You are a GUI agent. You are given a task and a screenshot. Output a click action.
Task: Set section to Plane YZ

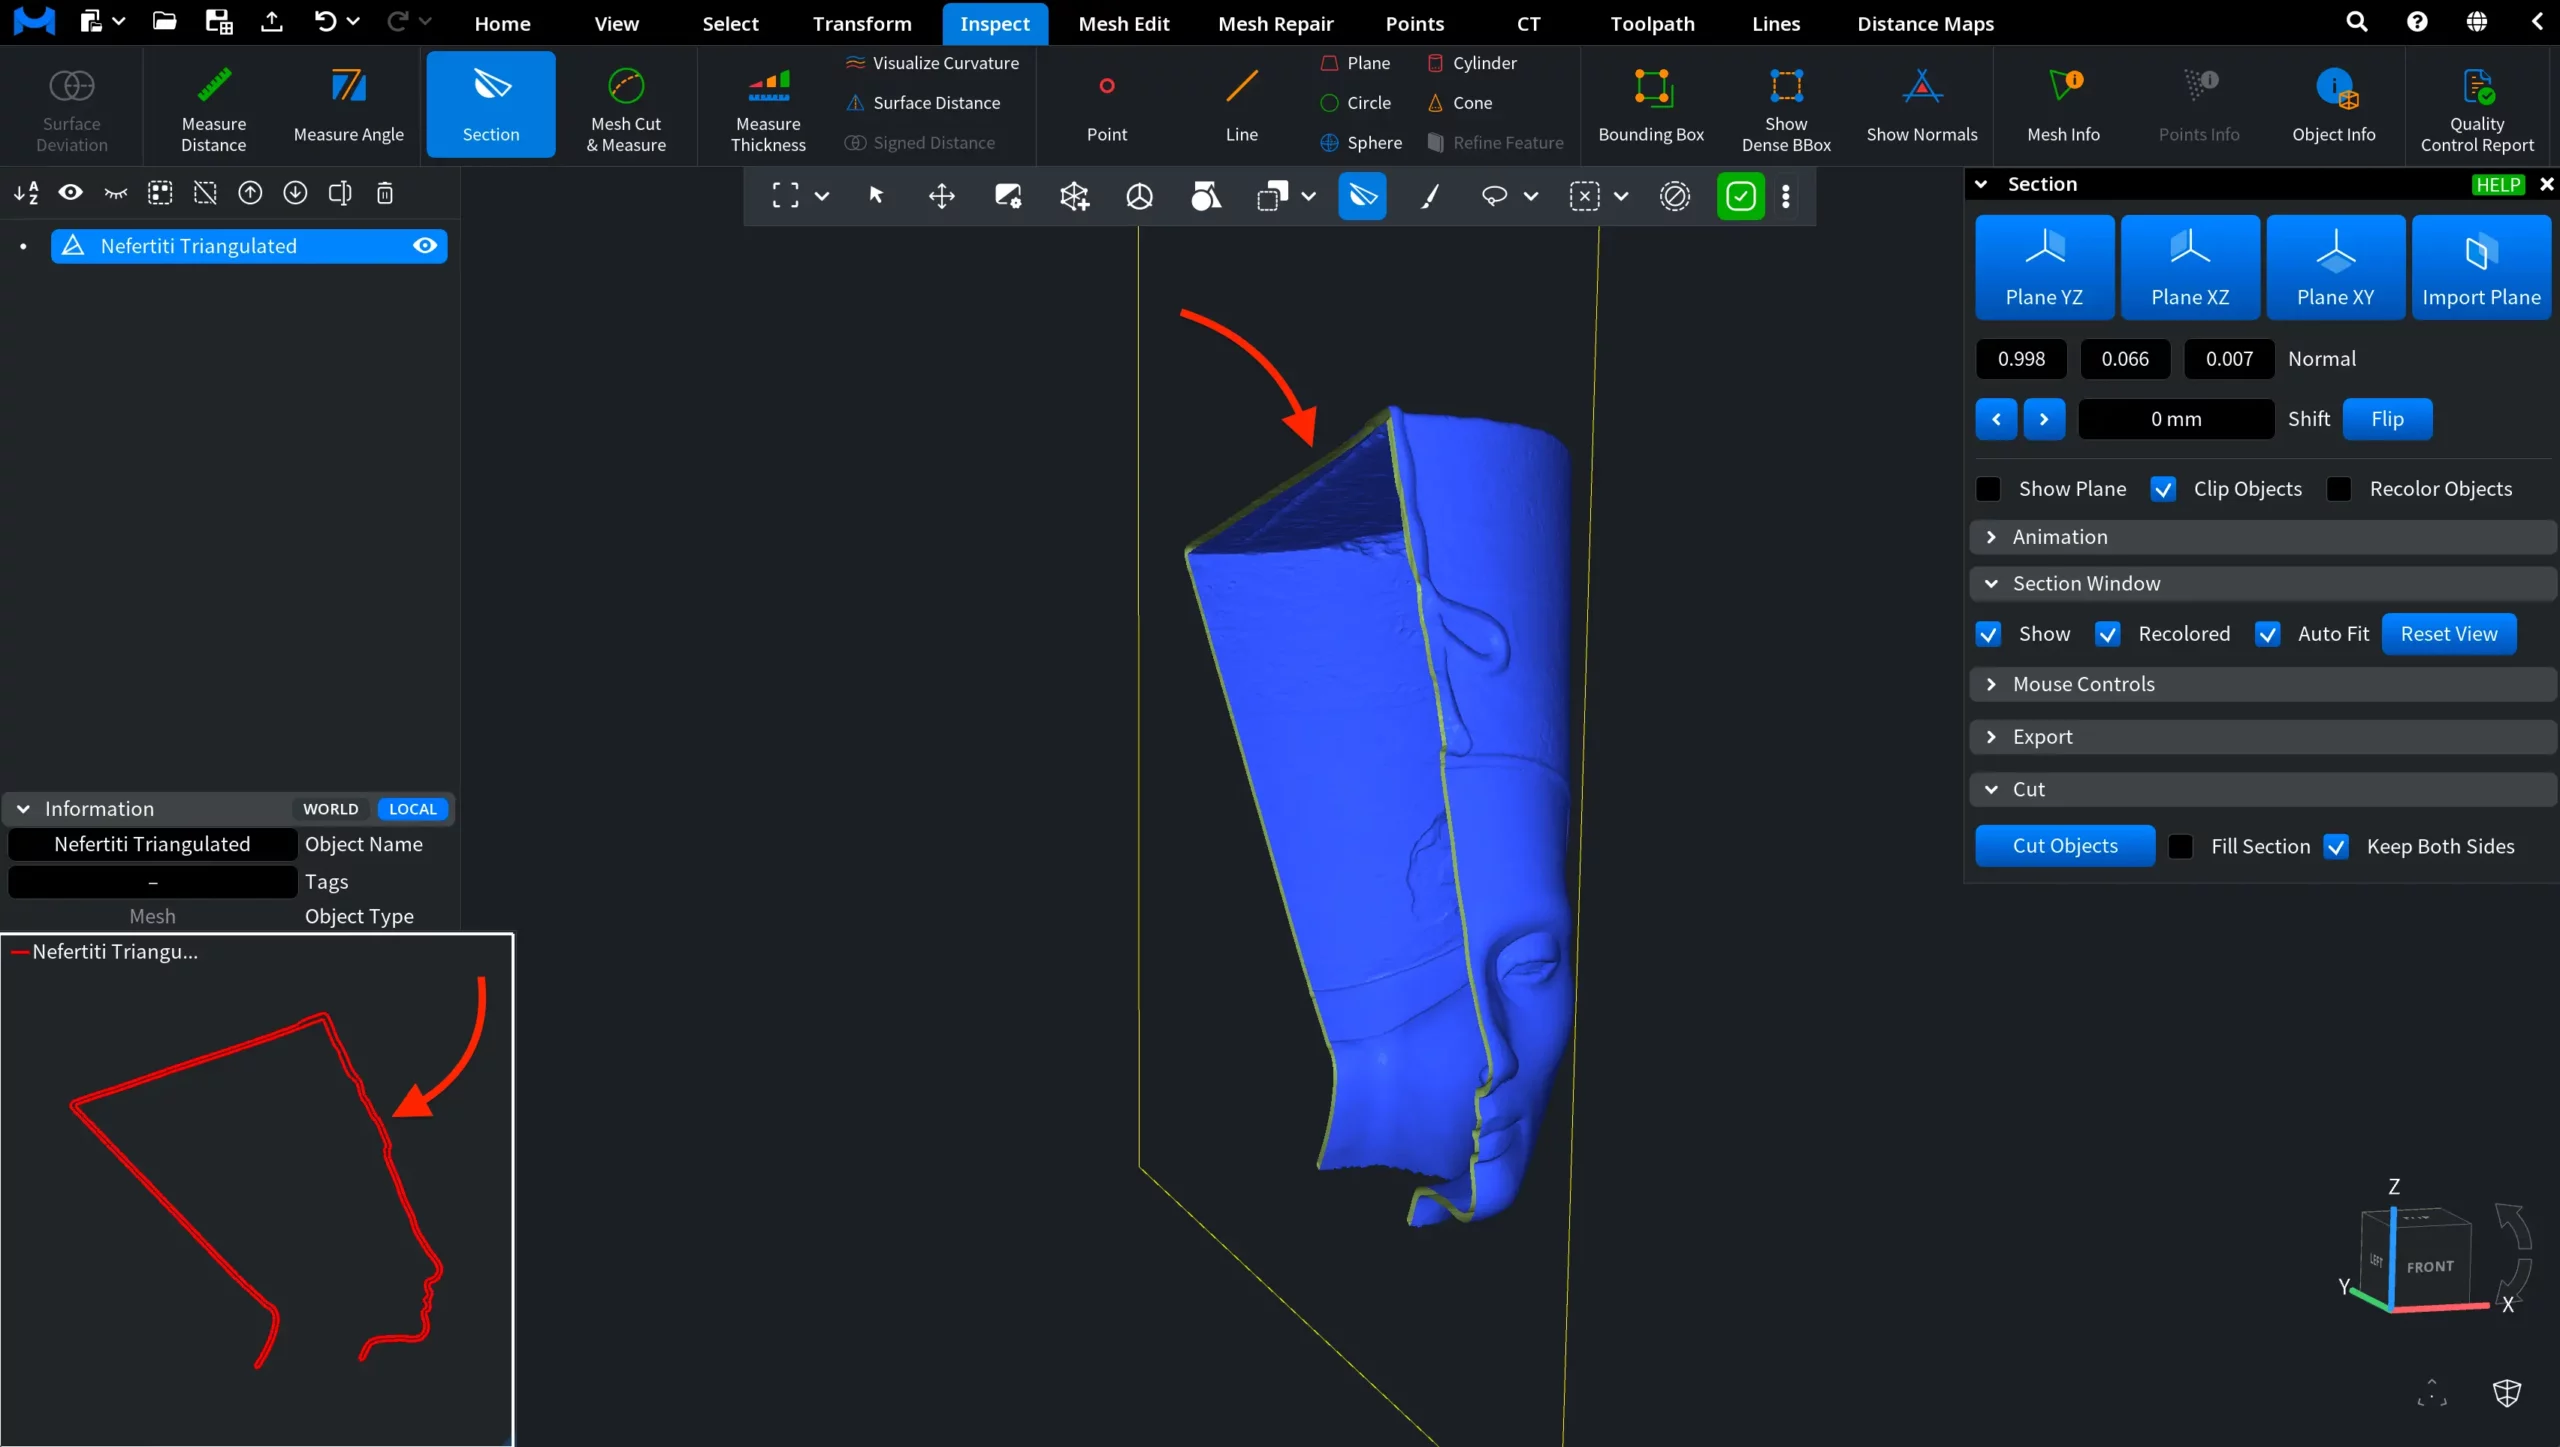(x=2045, y=267)
